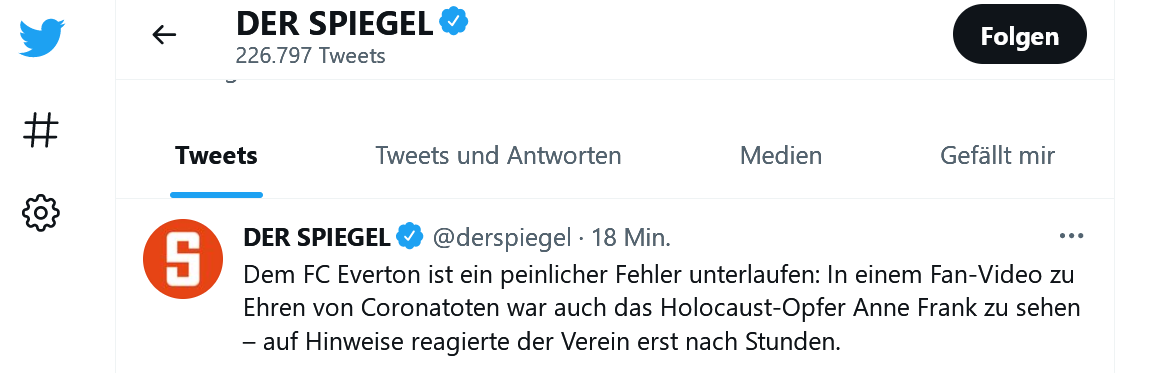This screenshot has height=373, width=1158.
Task: Switch to Tweets und Antworten tab
Action: (x=499, y=156)
